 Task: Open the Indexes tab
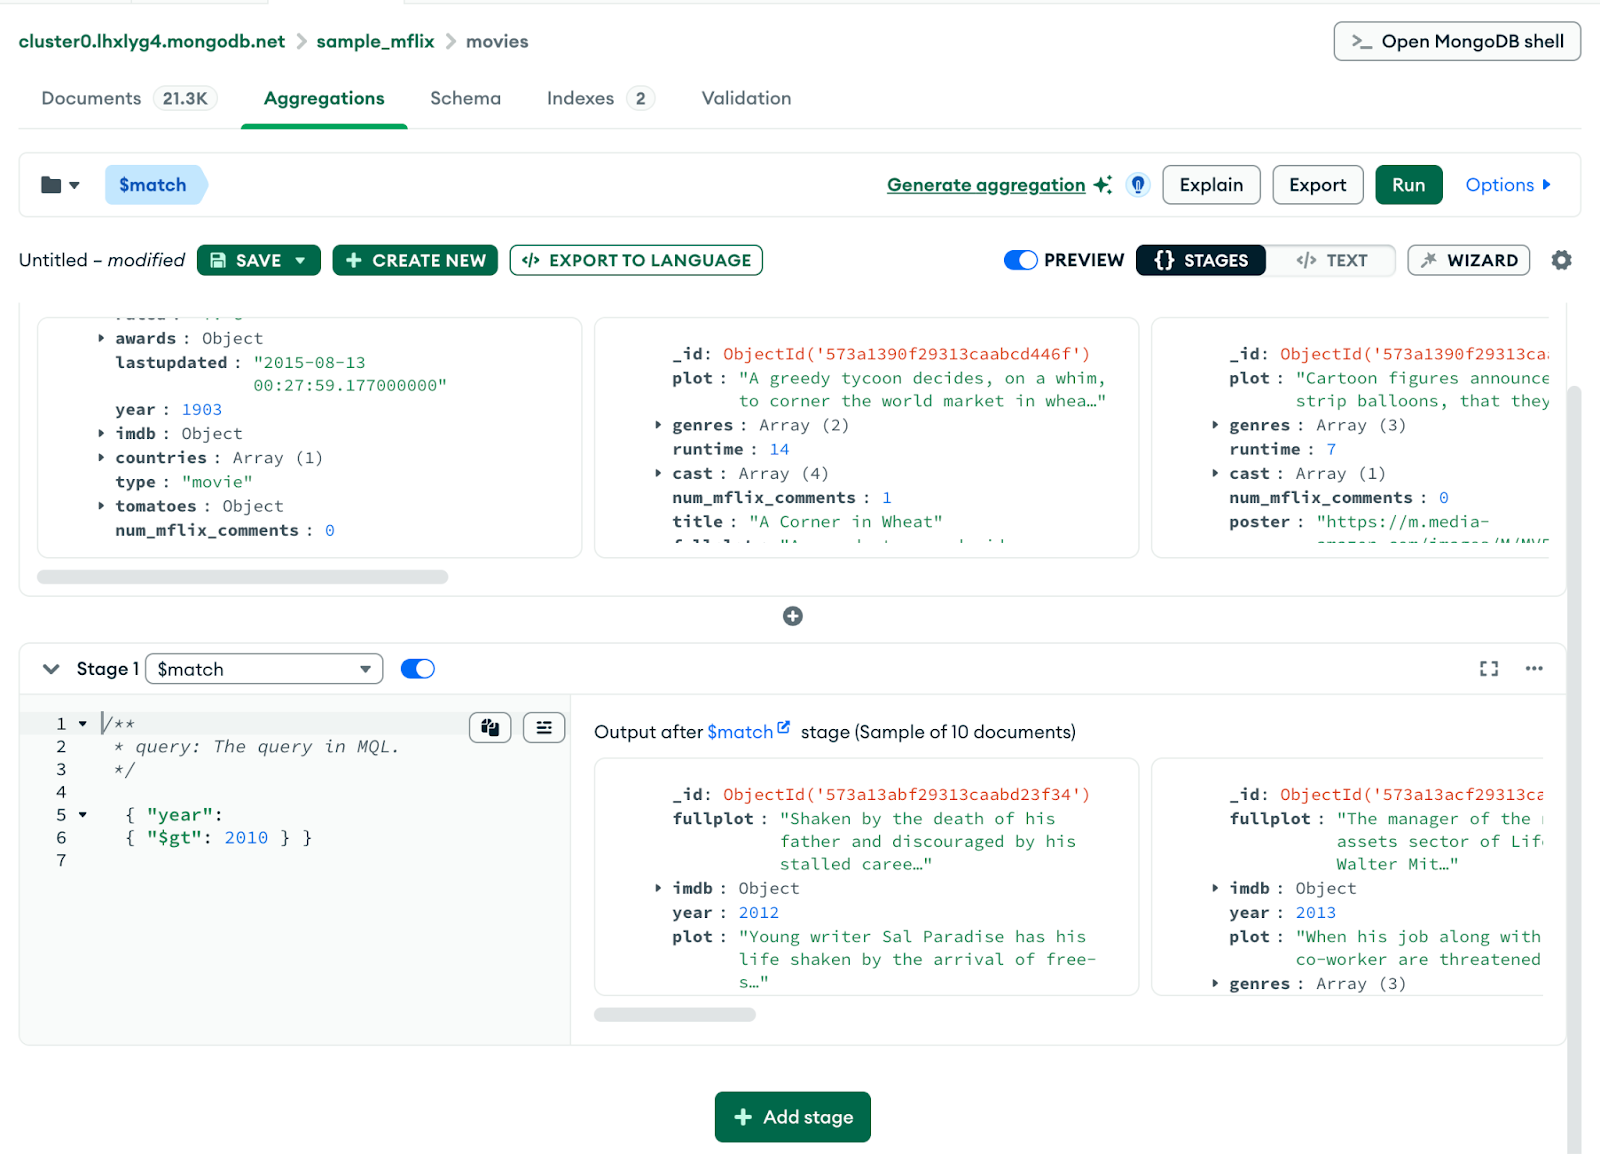pos(580,98)
